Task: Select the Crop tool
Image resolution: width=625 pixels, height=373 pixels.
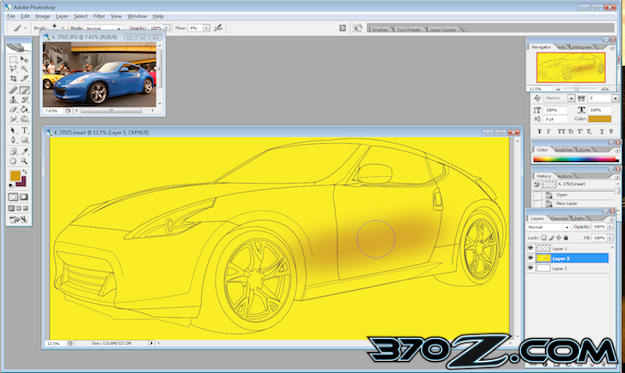Action: [x=13, y=79]
